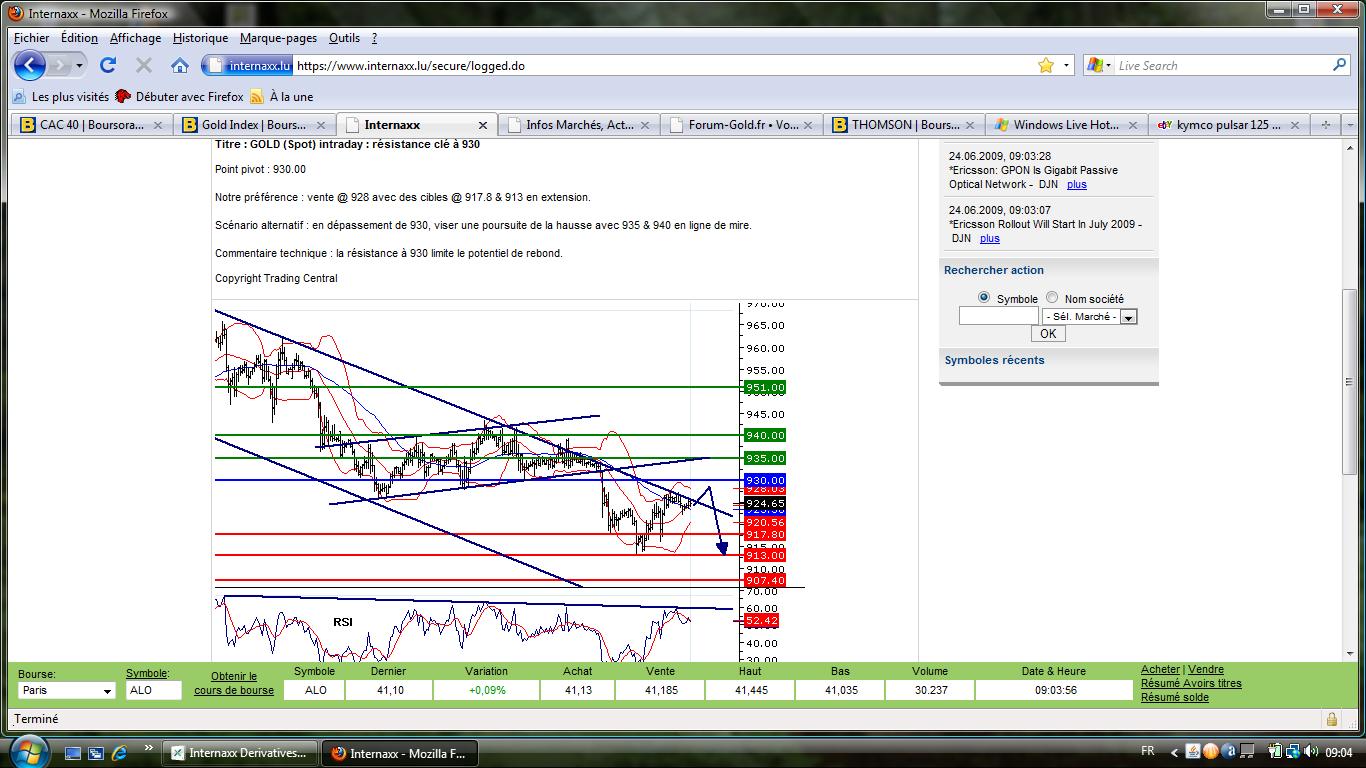Click the page vertical scrollbar thumb

pos(1349,381)
